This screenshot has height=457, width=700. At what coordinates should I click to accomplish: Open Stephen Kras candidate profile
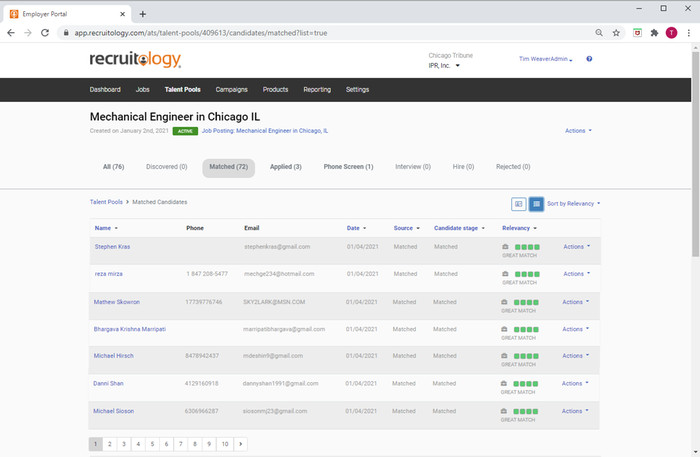(x=112, y=247)
